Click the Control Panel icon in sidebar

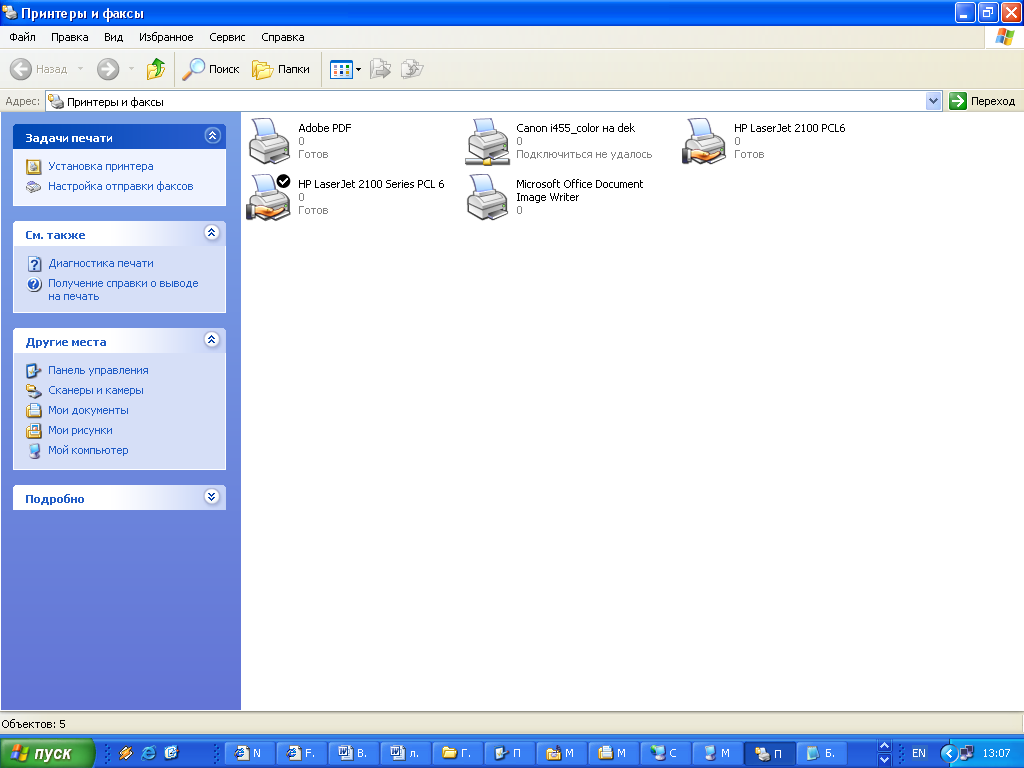(x=34, y=371)
